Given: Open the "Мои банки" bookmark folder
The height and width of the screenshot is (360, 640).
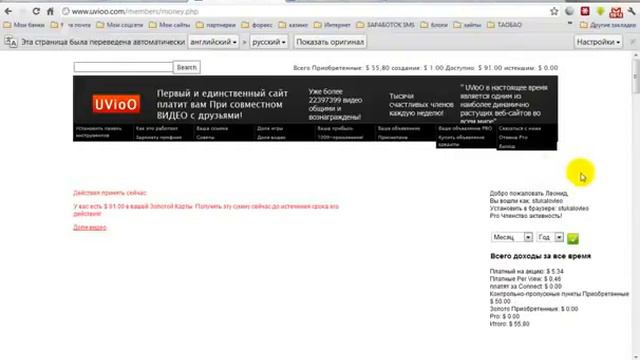Looking at the screenshot, I should [x=24, y=25].
